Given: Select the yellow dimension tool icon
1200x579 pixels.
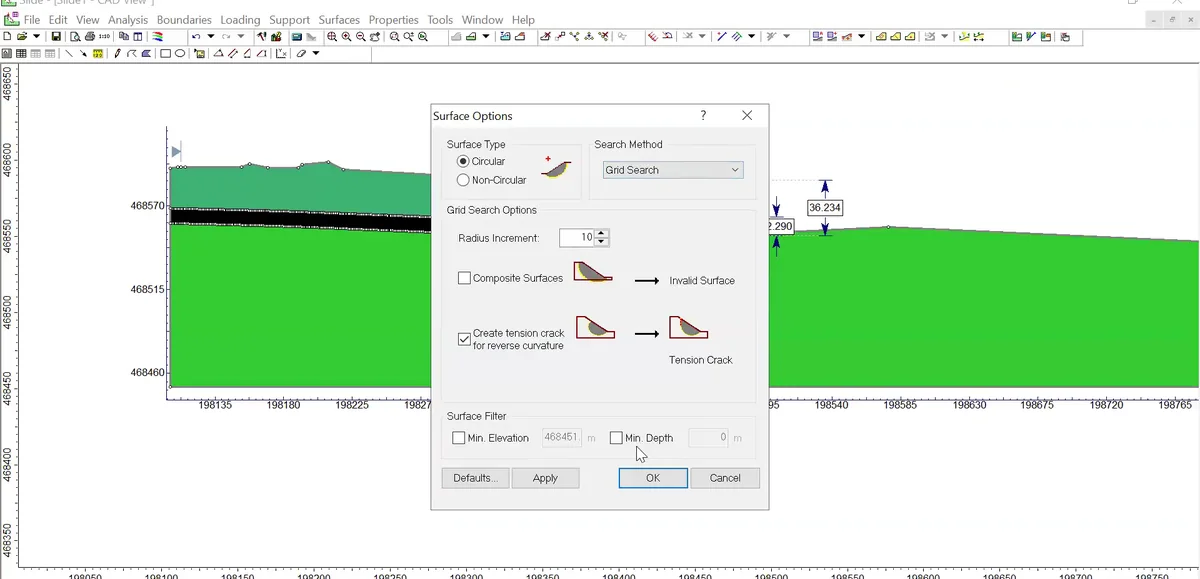Looking at the screenshot, I should (x=98, y=54).
